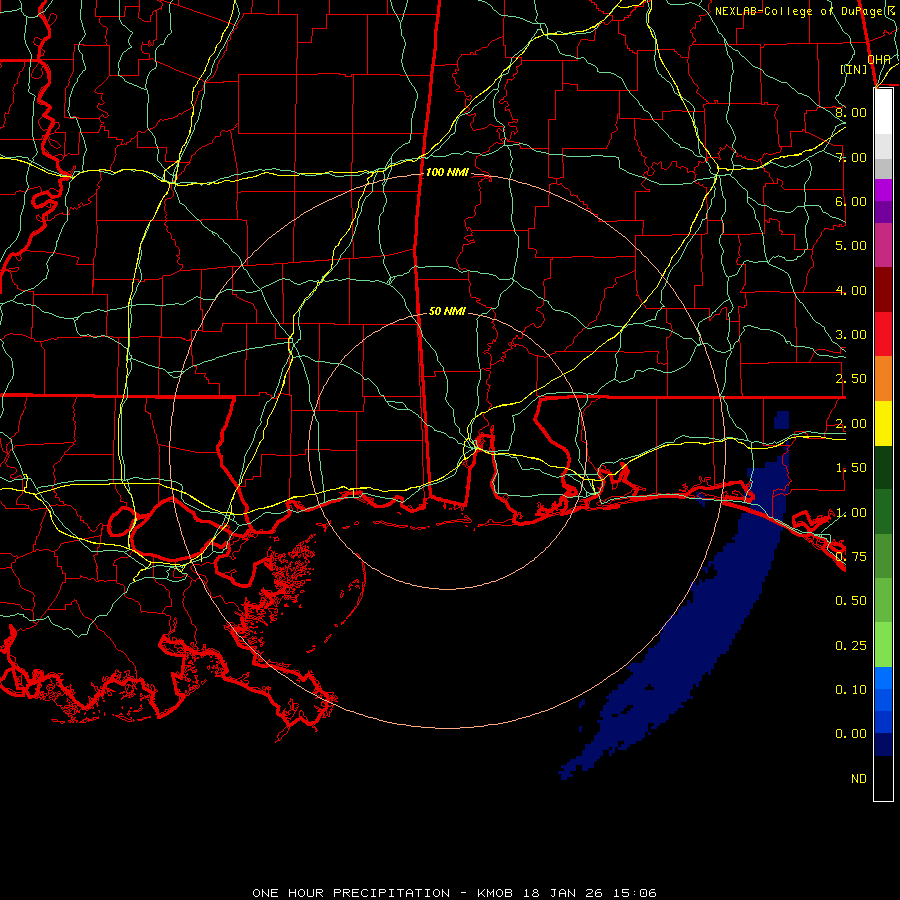
Task: Select the black ND swatch at scale bottom
Action: coord(883,778)
